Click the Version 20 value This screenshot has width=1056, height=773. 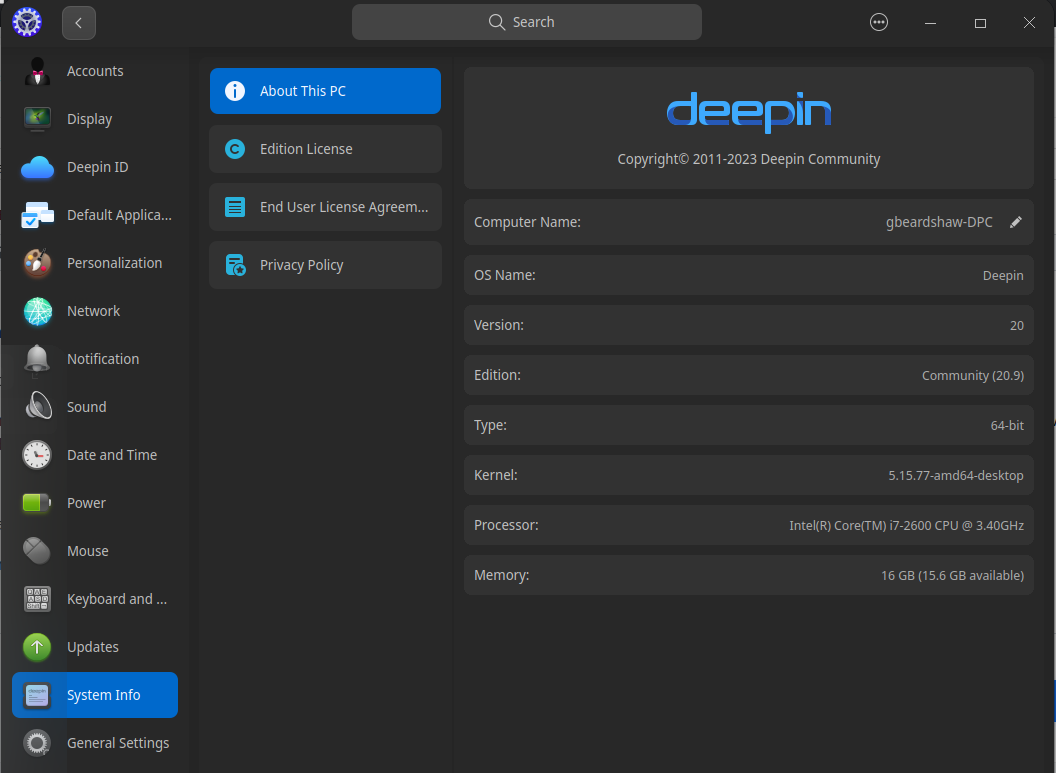click(1016, 326)
